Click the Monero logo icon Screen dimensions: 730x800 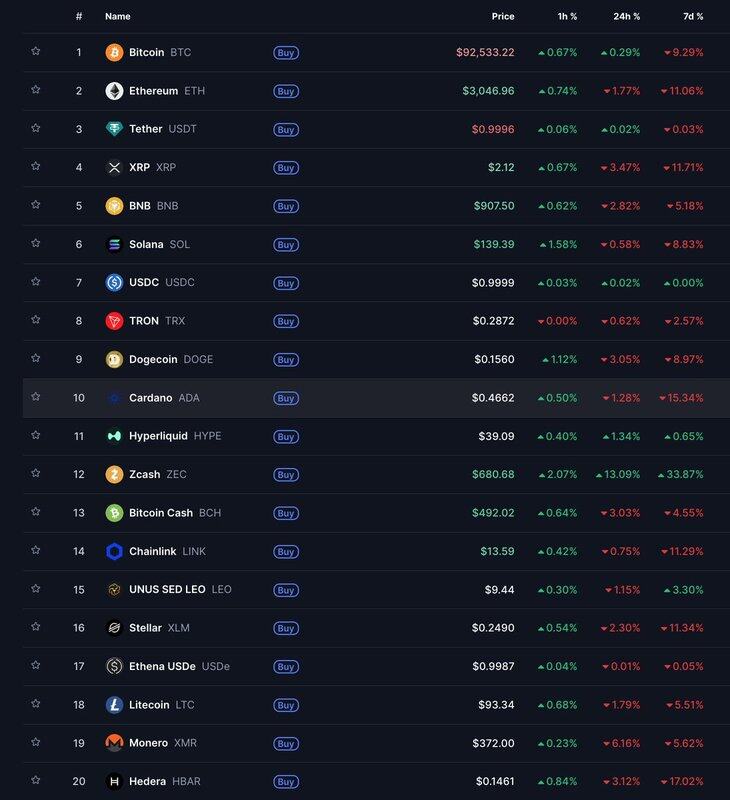(114, 743)
